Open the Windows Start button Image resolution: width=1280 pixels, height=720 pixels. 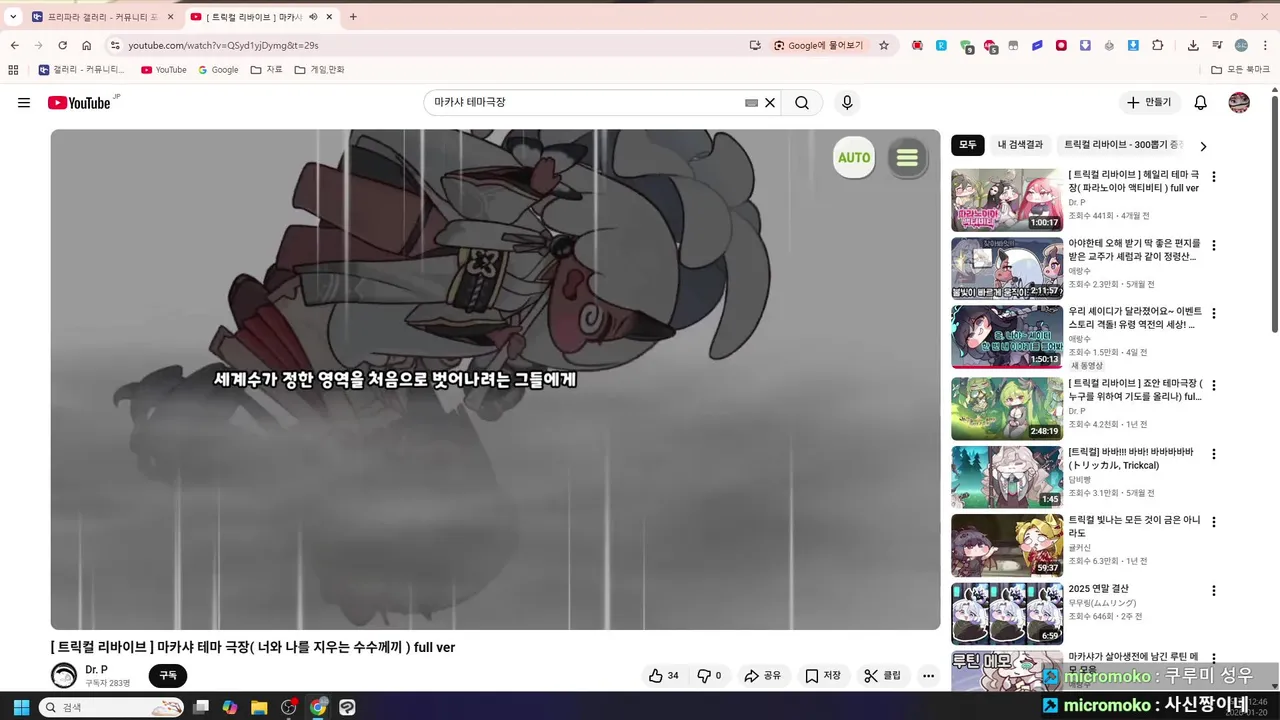[20, 707]
